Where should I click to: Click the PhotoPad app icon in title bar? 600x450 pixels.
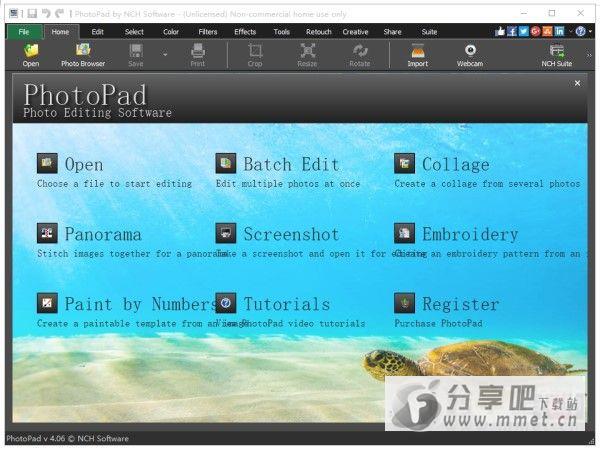pos(13,14)
